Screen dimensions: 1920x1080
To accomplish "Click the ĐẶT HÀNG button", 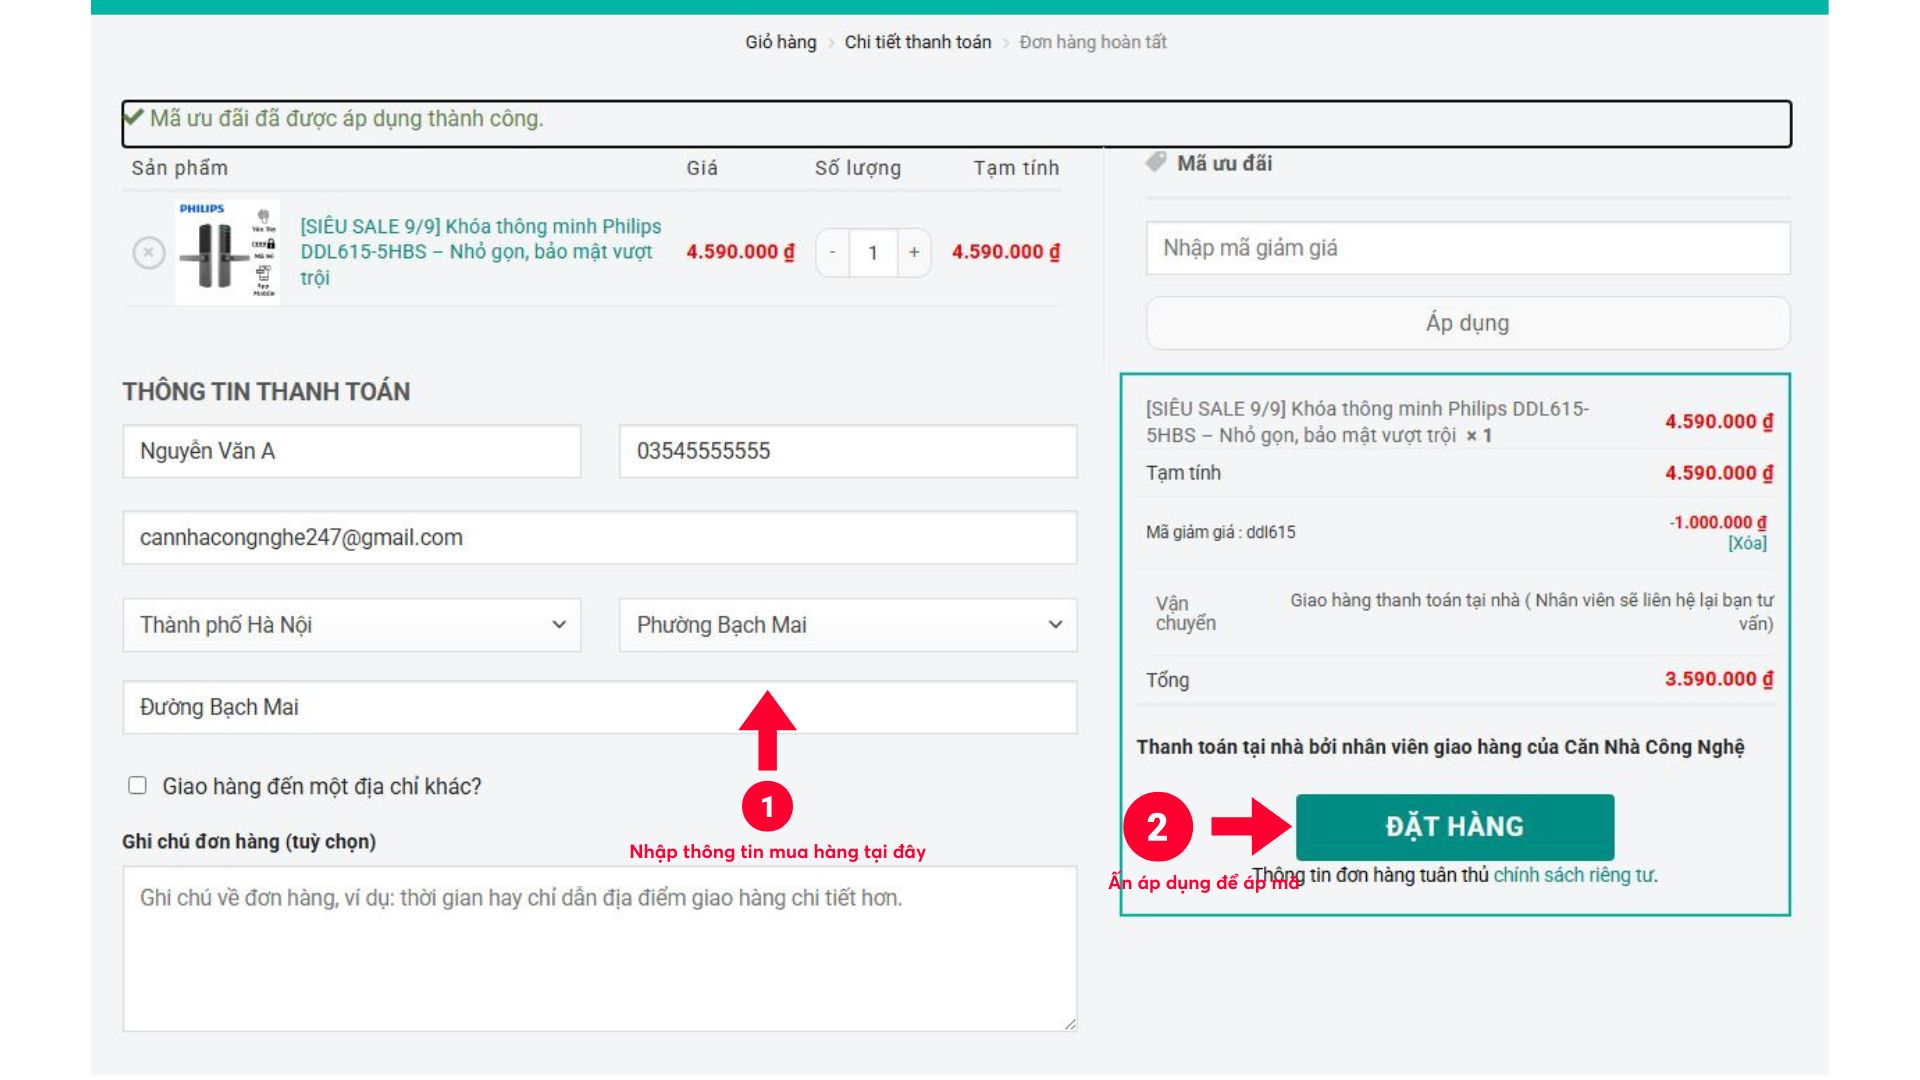I will [x=1455, y=827].
